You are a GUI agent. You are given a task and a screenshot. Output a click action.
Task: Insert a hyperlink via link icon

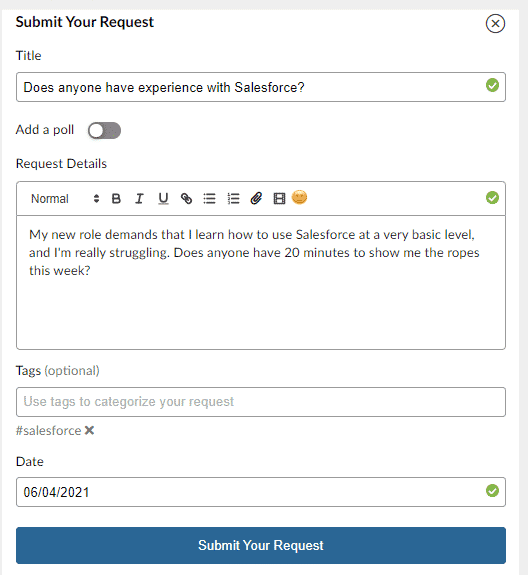[x=186, y=198]
